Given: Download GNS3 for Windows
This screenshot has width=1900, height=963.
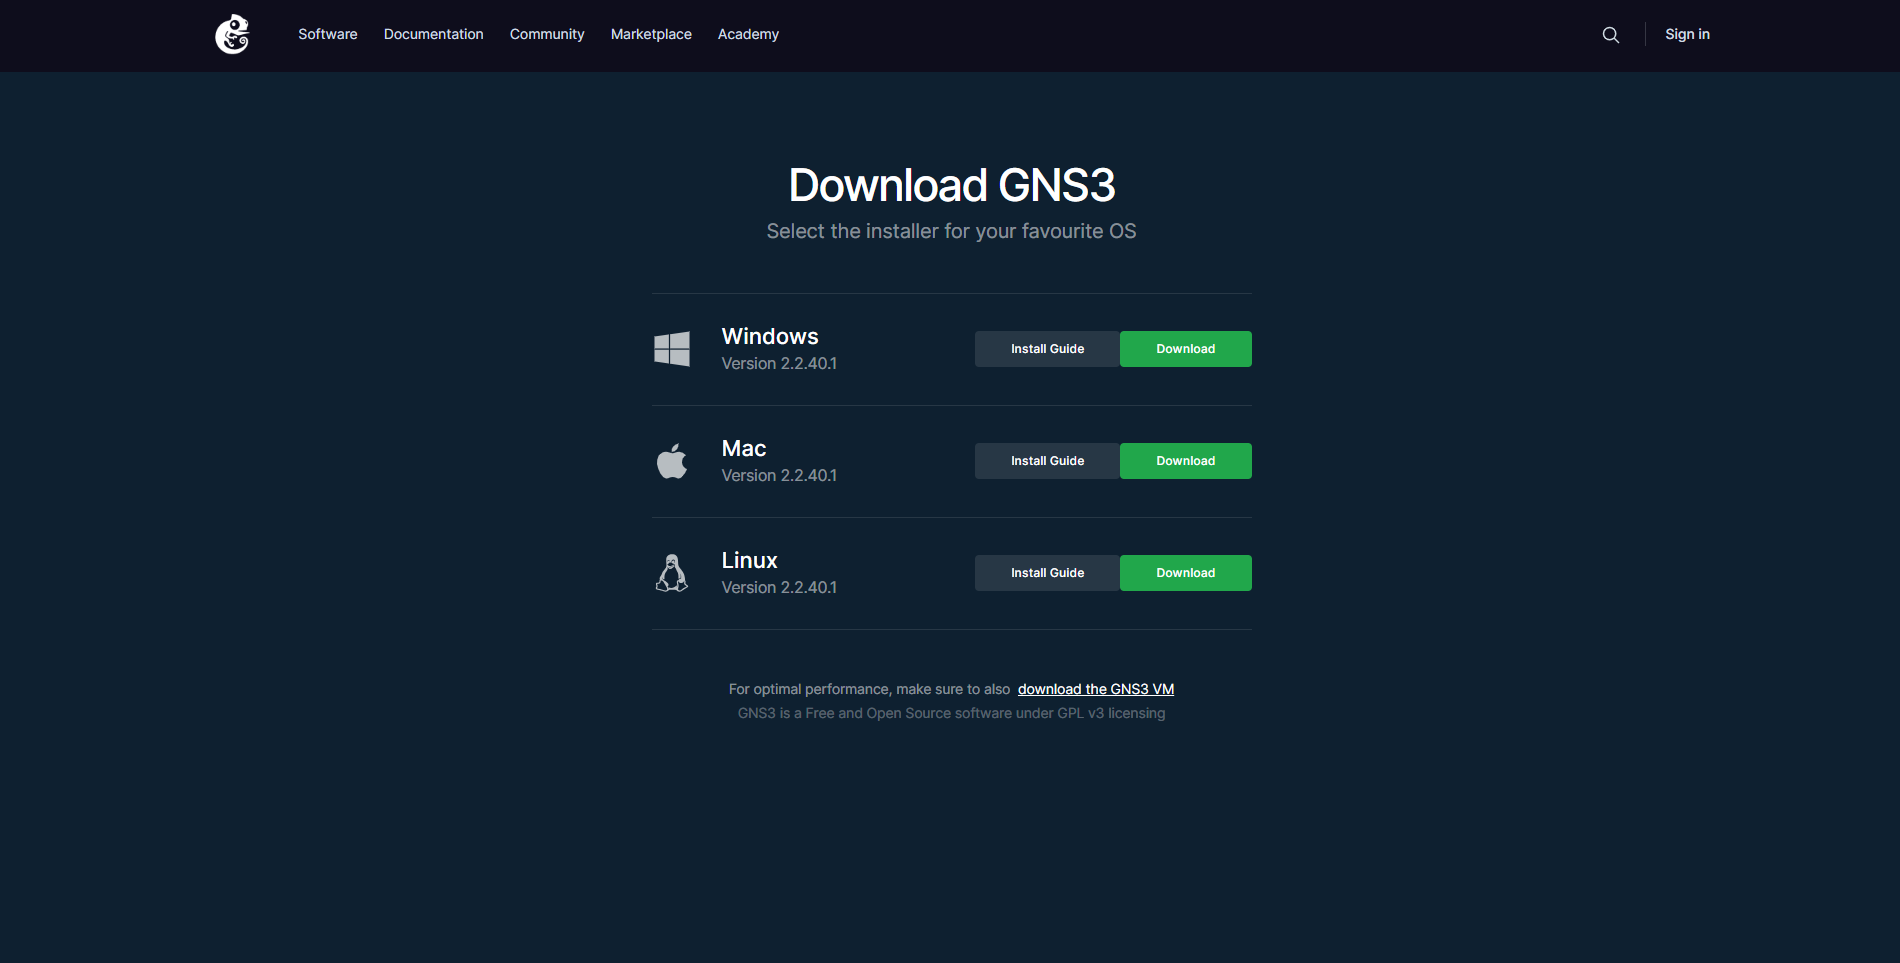Looking at the screenshot, I should coord(1186,349).
